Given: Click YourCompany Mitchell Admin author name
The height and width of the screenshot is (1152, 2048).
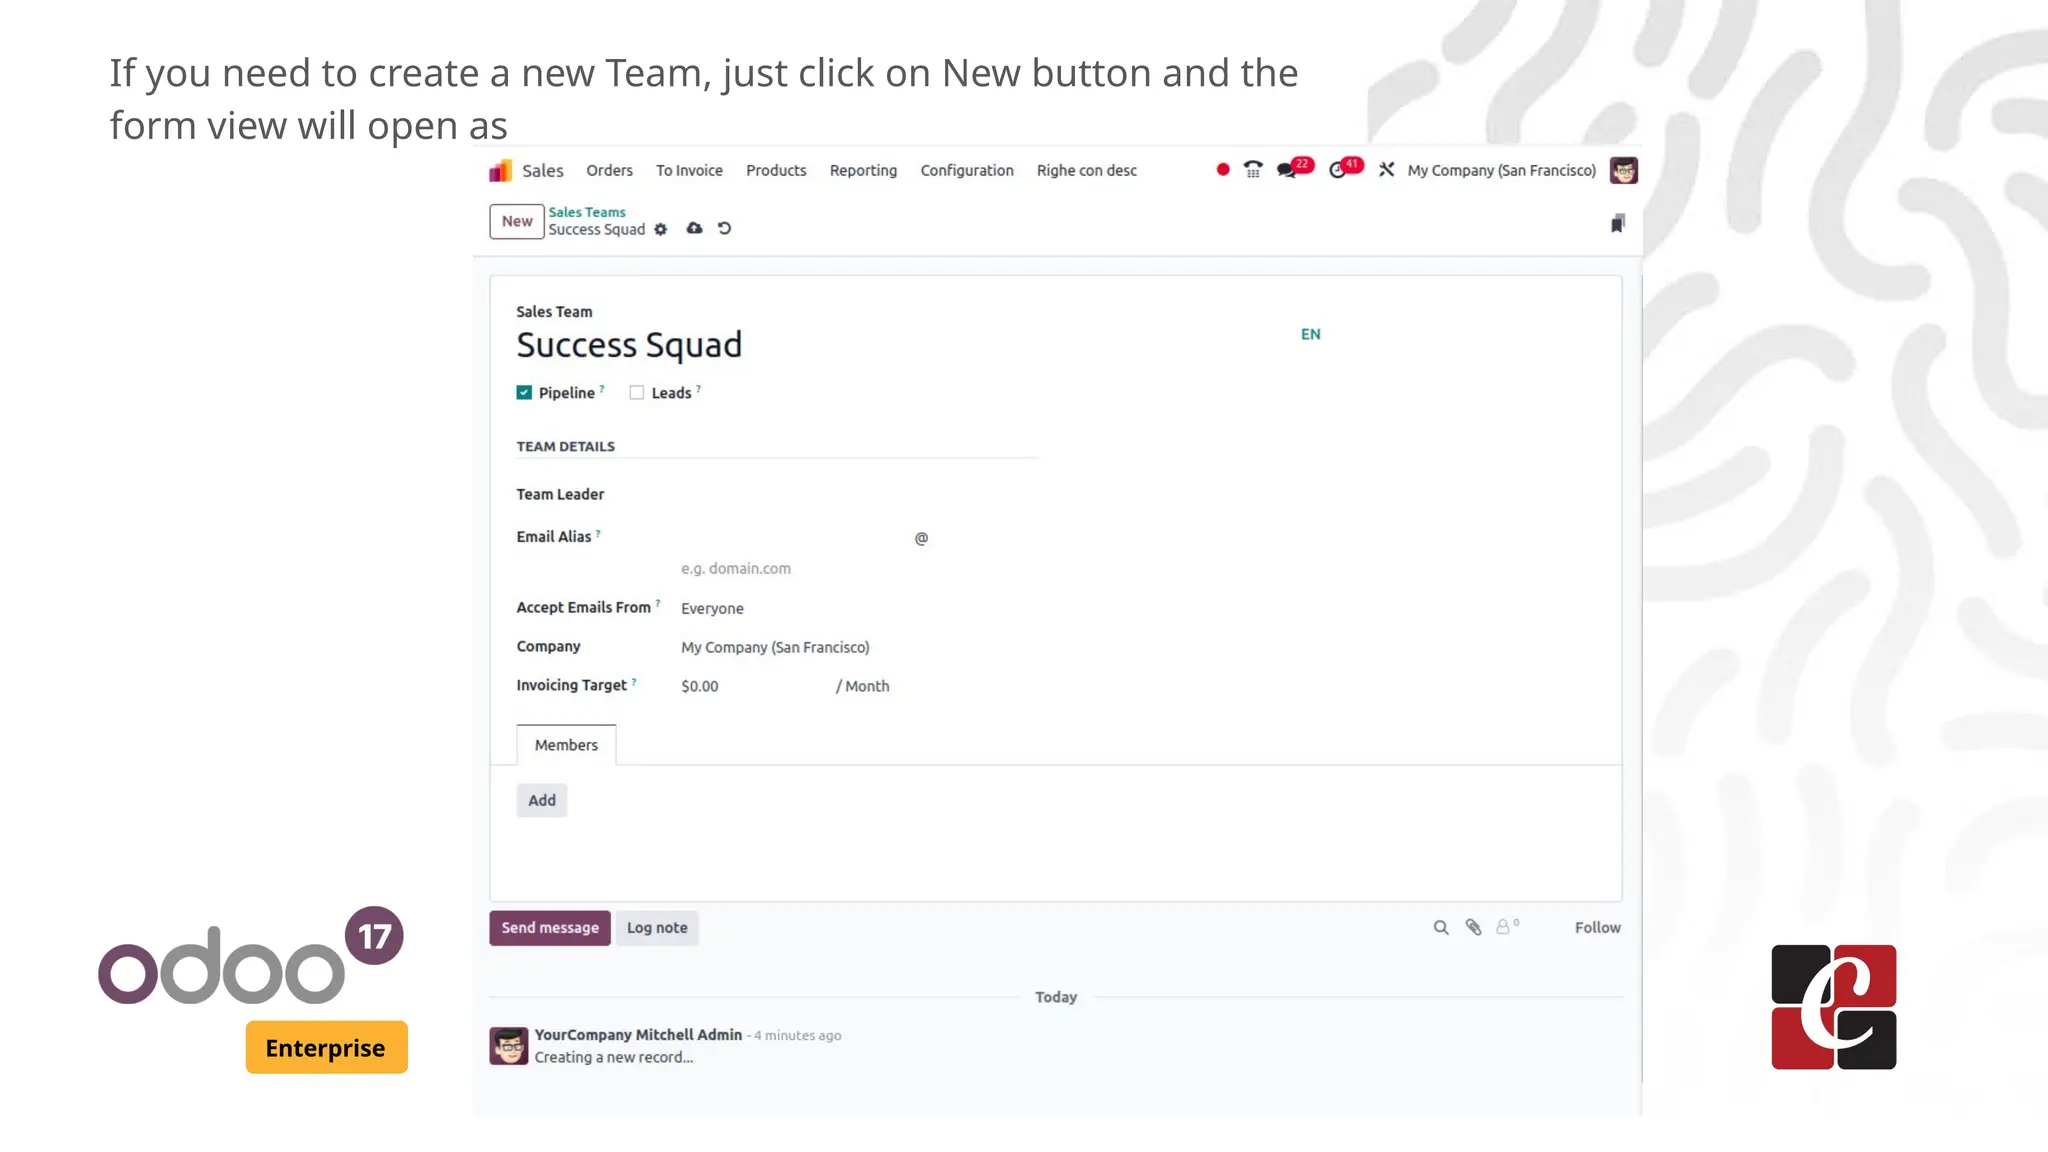Looking at the screenshot, I should [x=638, y=1035].
